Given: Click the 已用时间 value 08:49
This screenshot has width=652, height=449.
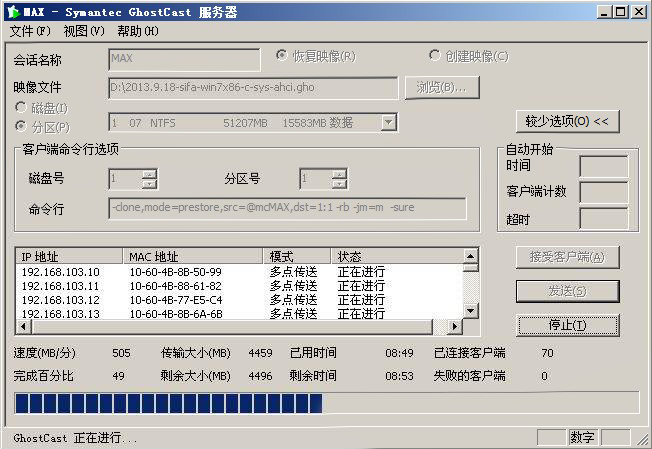Looking at the screenshot, I should pos(399,353).
